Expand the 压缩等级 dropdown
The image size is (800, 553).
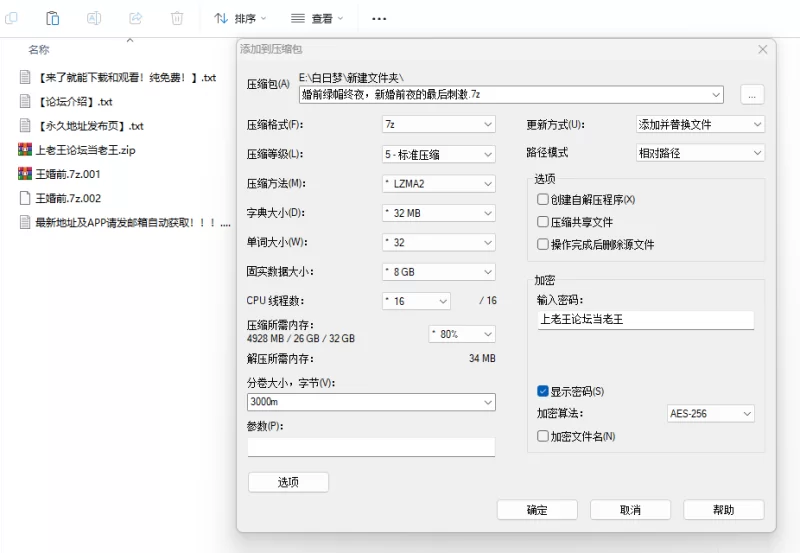tap(438, 154)
